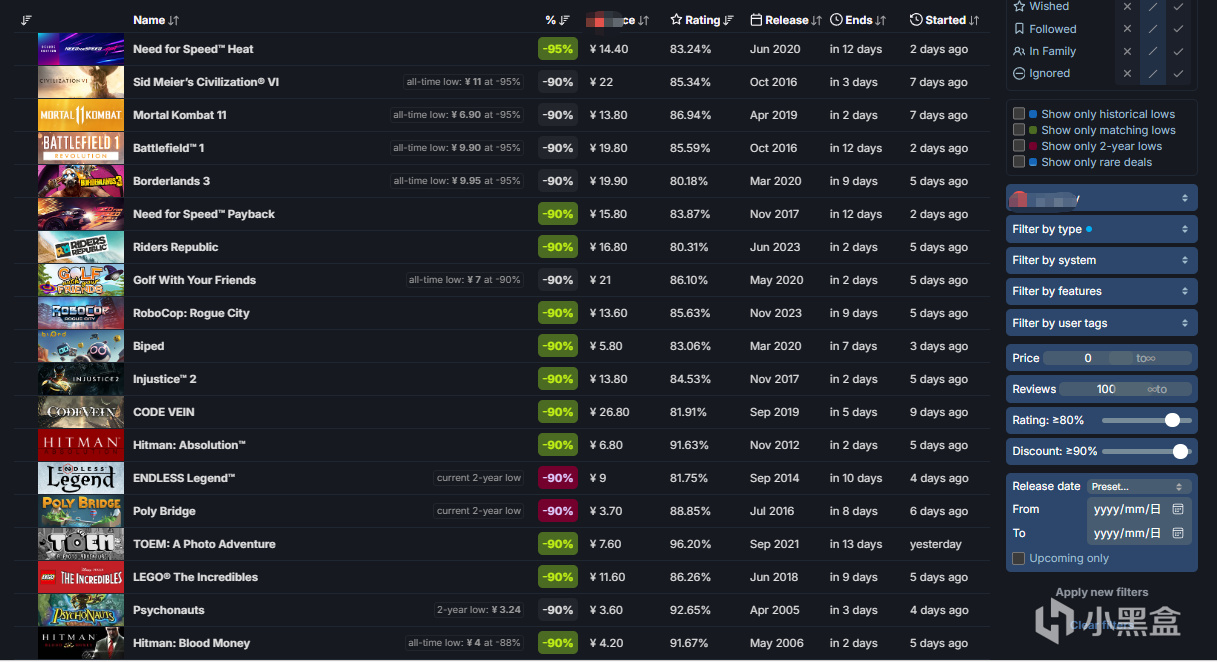Open the Filter by user tags dropdown
The image size is (1217, 662).
1101,323
